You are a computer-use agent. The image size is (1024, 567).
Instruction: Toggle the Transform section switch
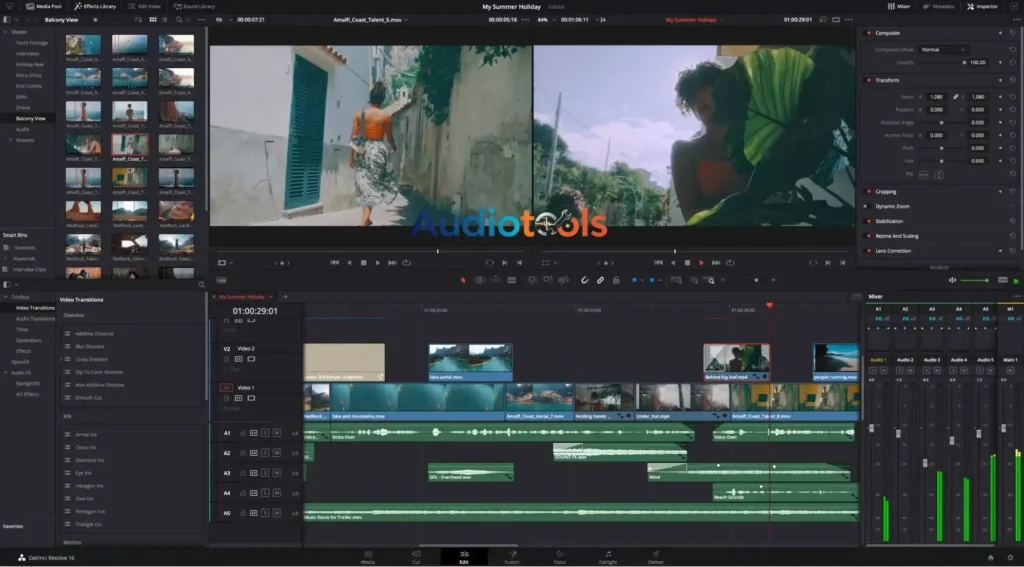point(869,80)
